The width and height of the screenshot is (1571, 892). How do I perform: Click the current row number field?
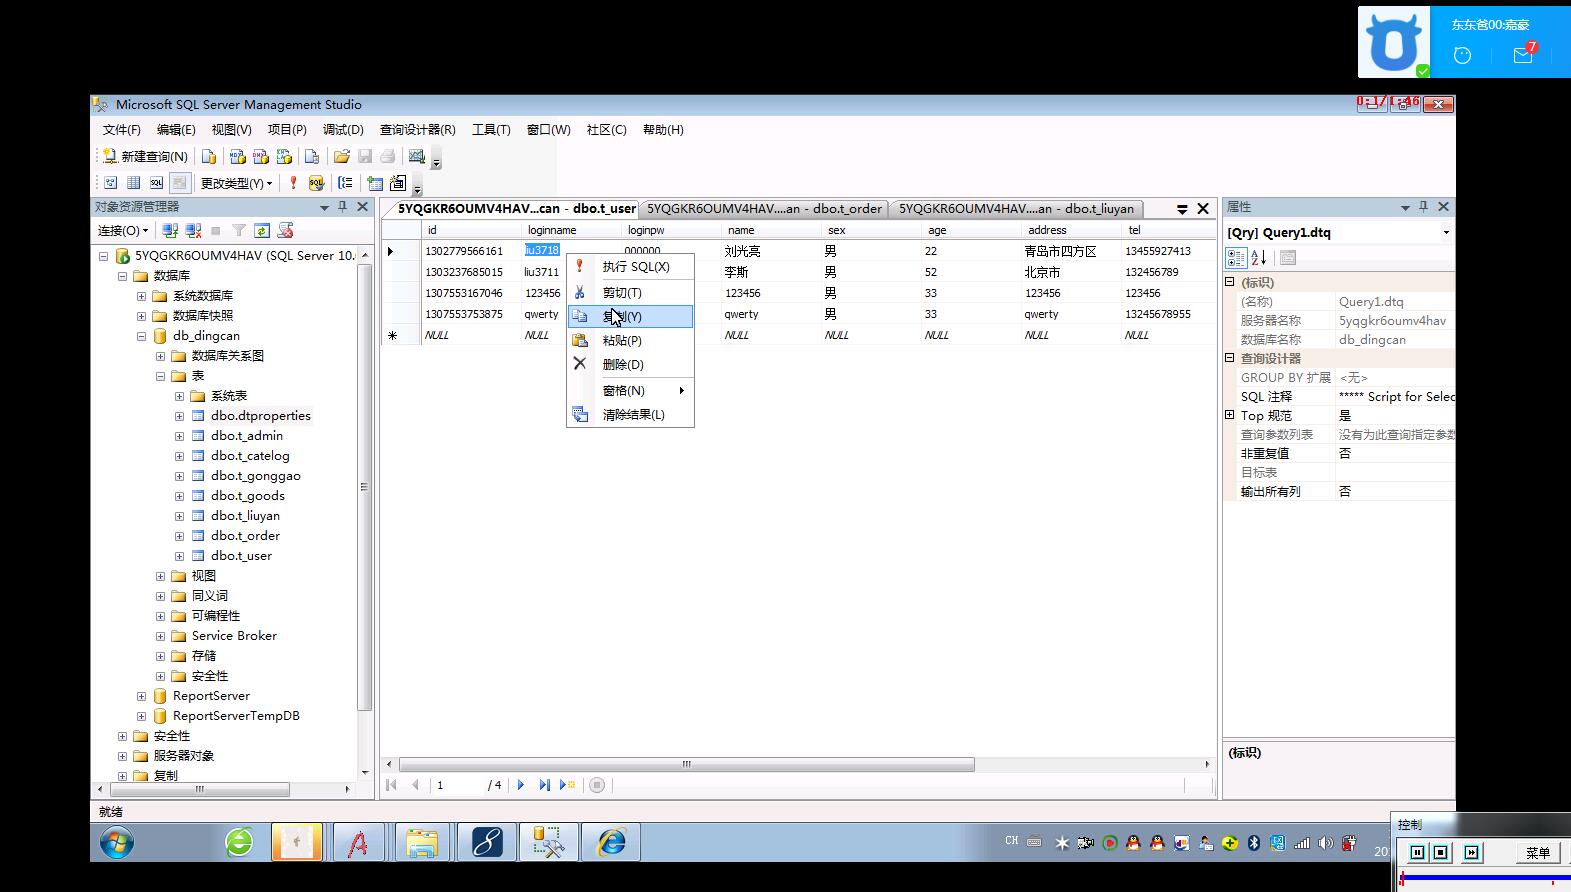[x=458, y=785]
